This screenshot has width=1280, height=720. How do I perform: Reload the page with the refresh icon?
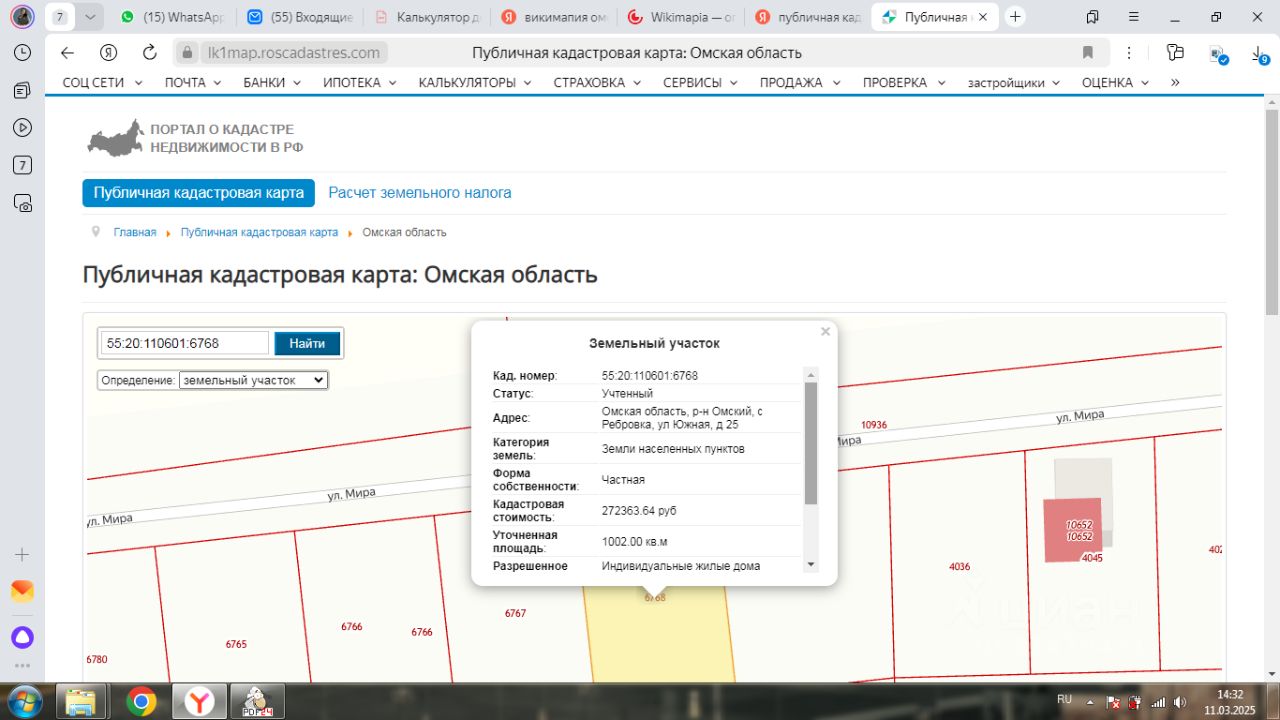coord(150,53)
